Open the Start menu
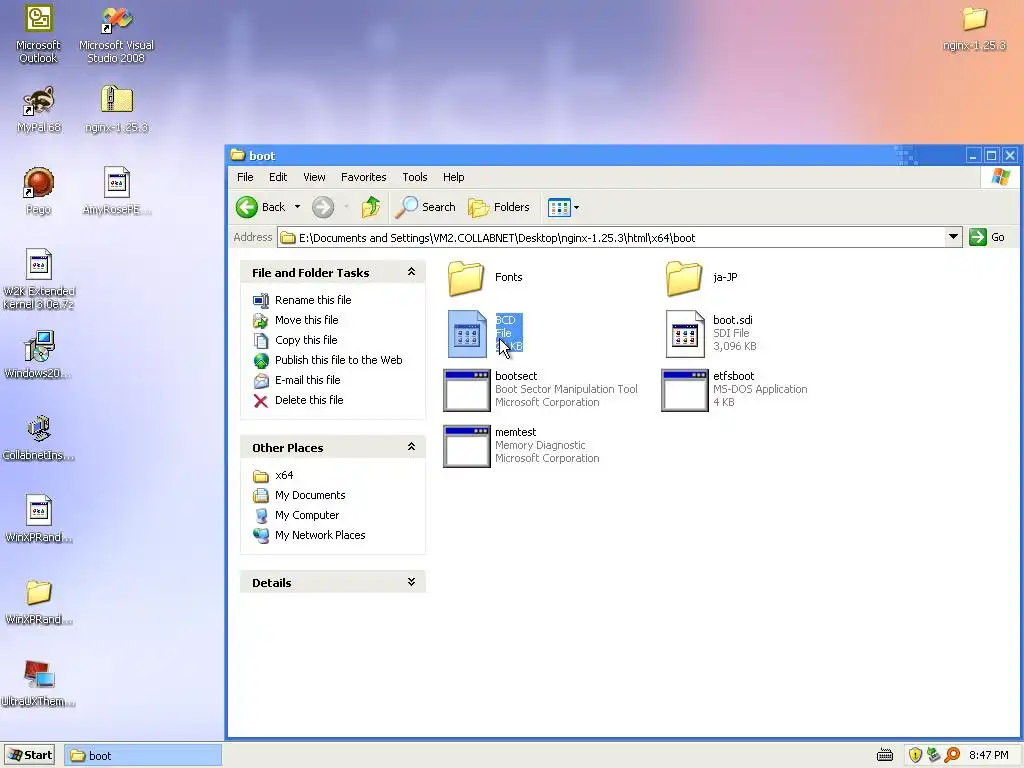This screenshot has width=1024, height=768. pyautogui.click(x=29, y=755)
